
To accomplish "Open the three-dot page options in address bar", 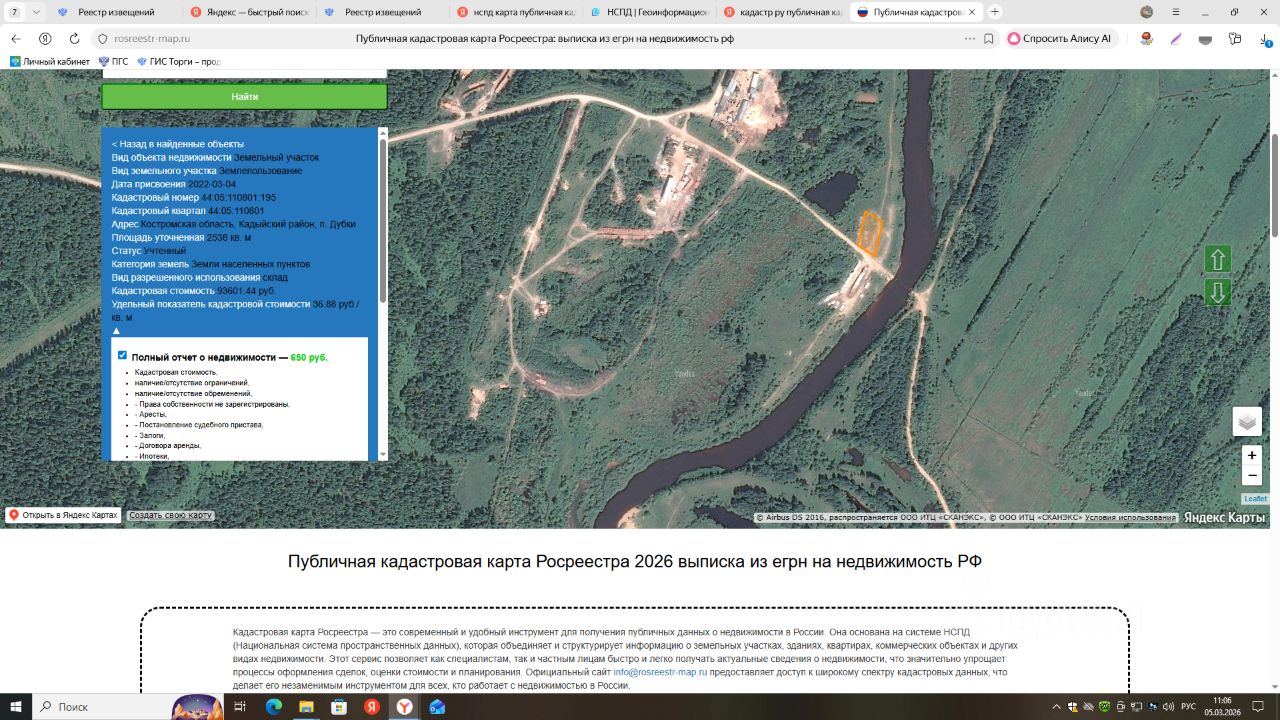I will click(969, 38).
